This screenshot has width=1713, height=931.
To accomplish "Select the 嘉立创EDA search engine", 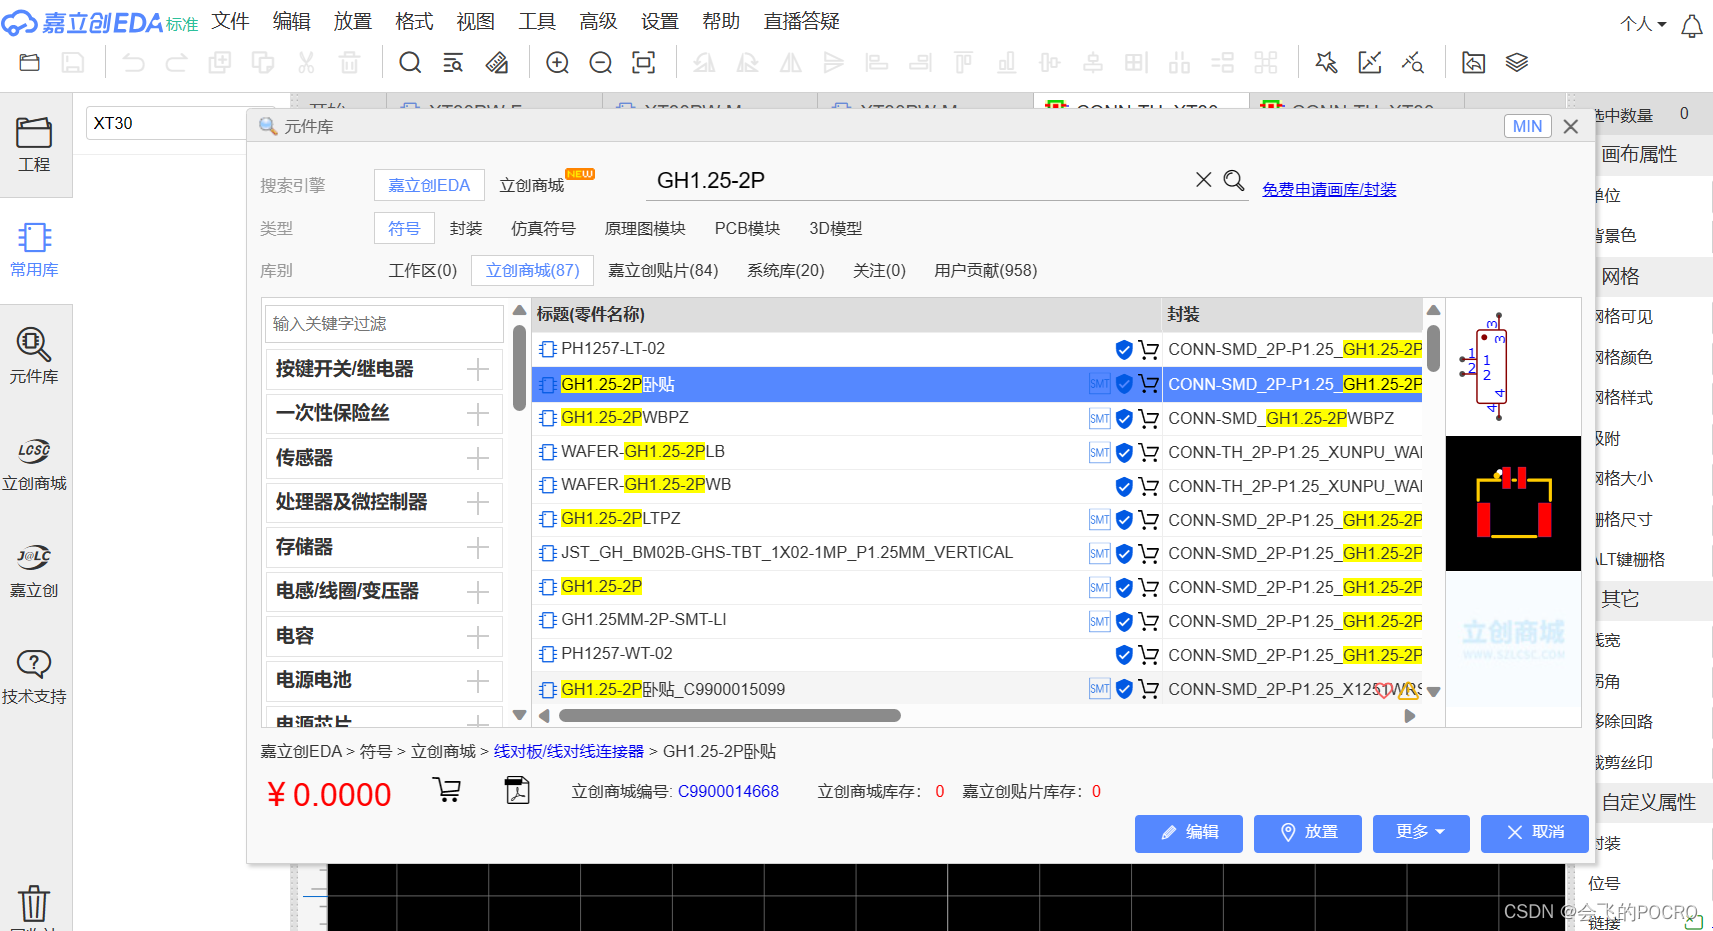I will [x=429, y=186].
